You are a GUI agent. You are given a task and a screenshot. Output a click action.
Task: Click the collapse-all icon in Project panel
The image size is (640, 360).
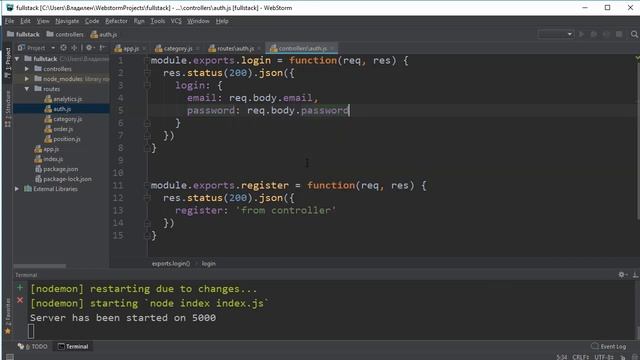click(x=74, y=48)
